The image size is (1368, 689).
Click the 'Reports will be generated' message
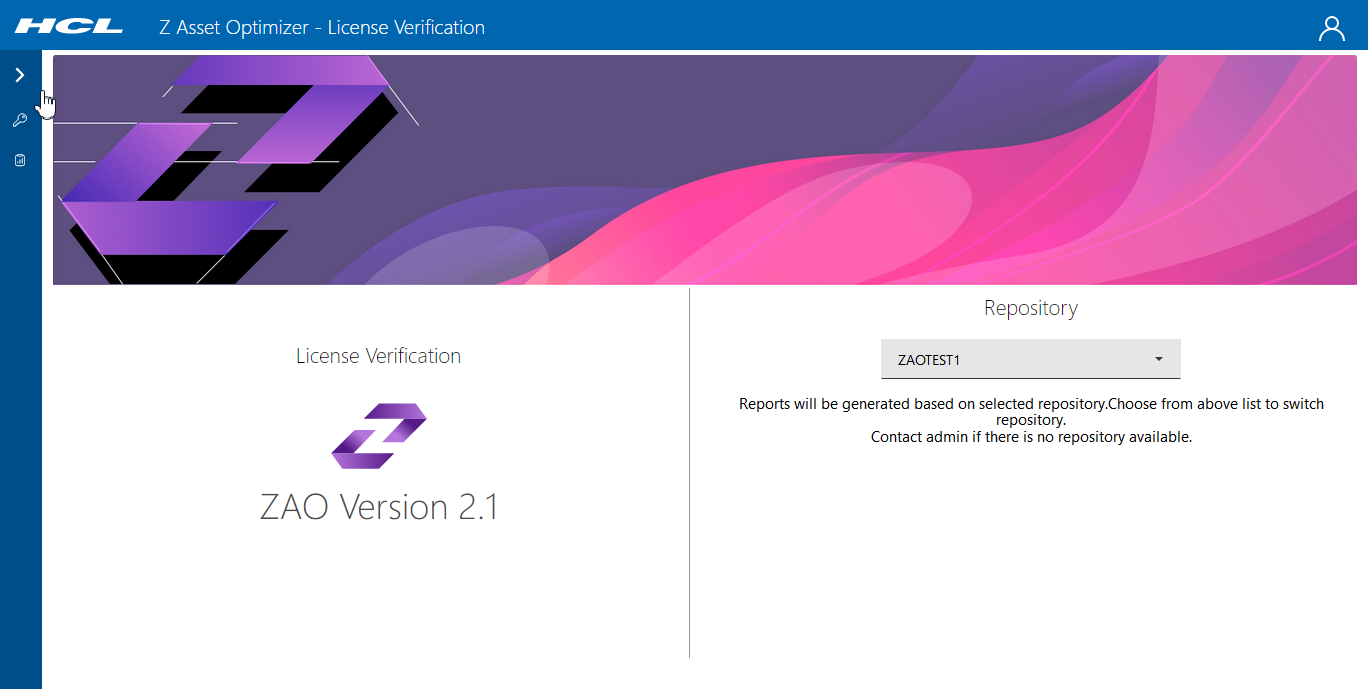click(1031, 412)
